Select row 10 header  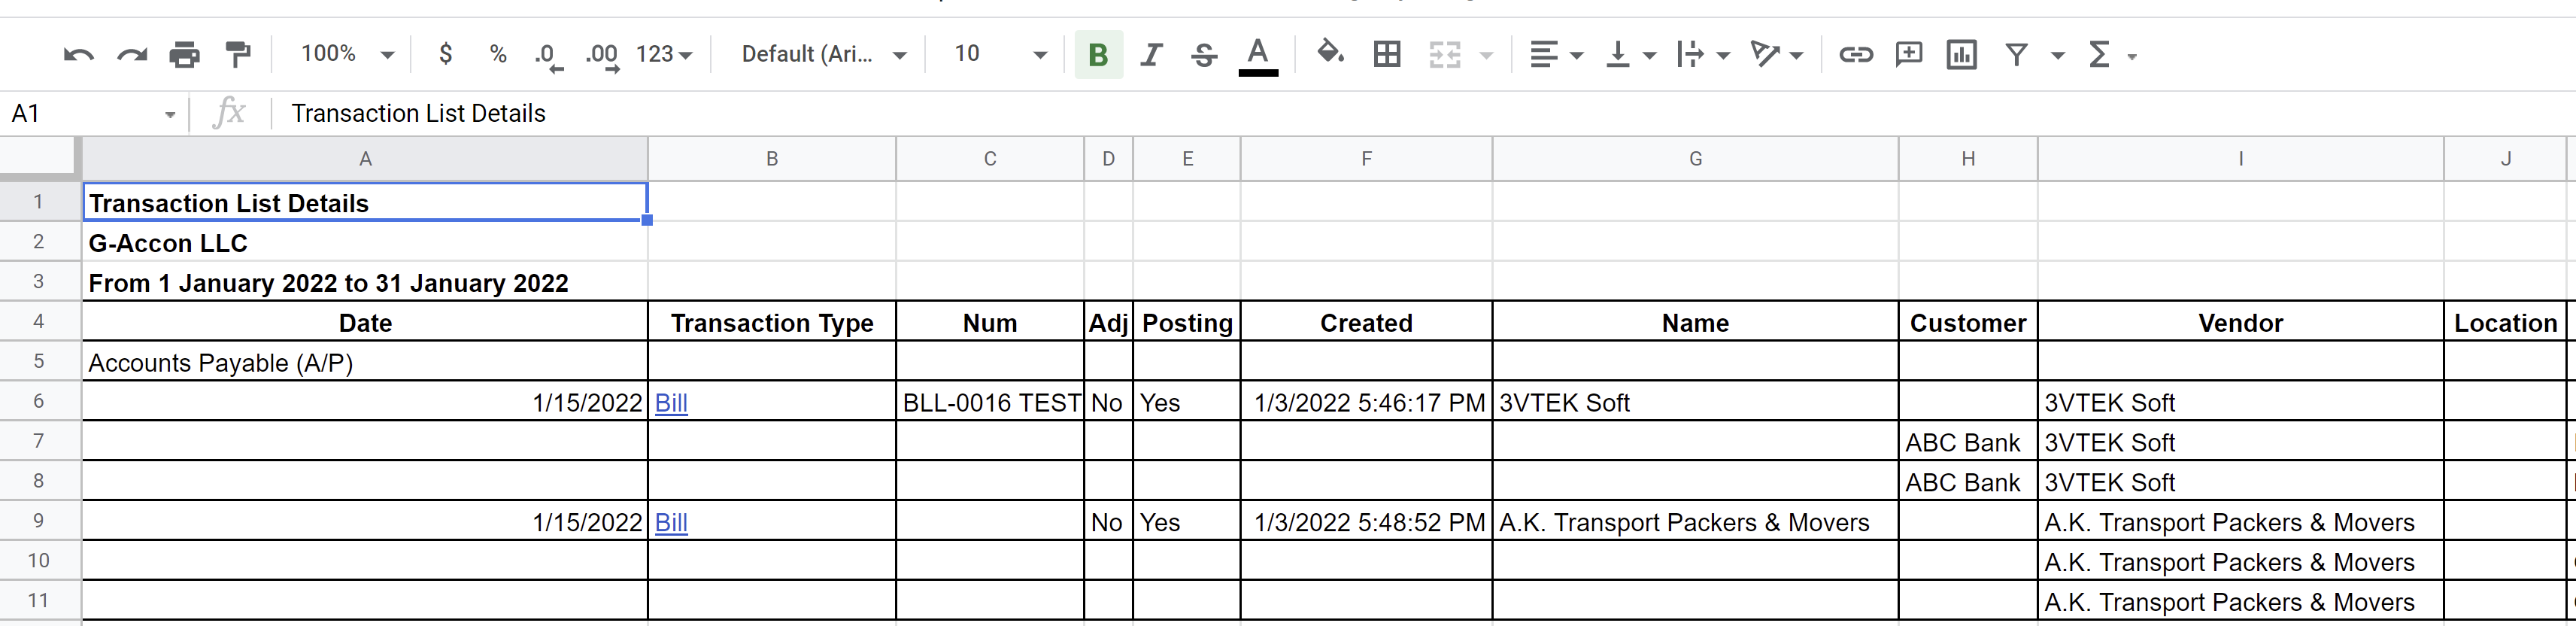(x=39, y=560)
